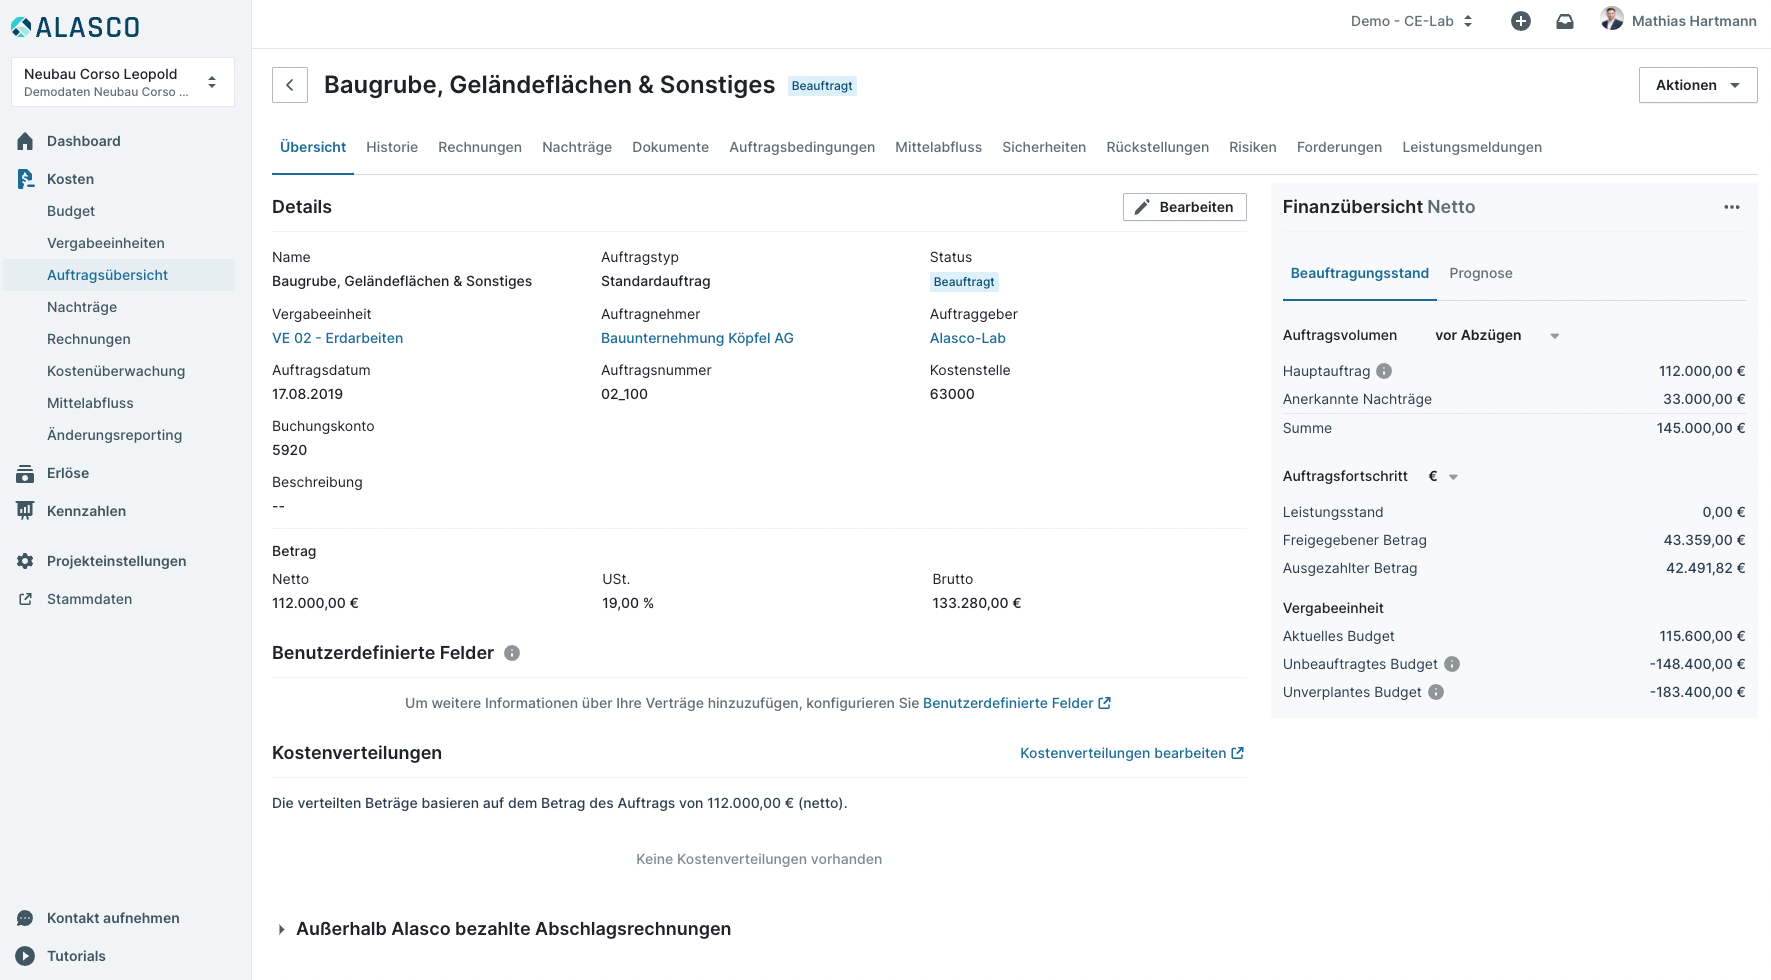Click the Bearbeiten button in Details
The height and width of the screenshot is (980, 1771).
1184,207
